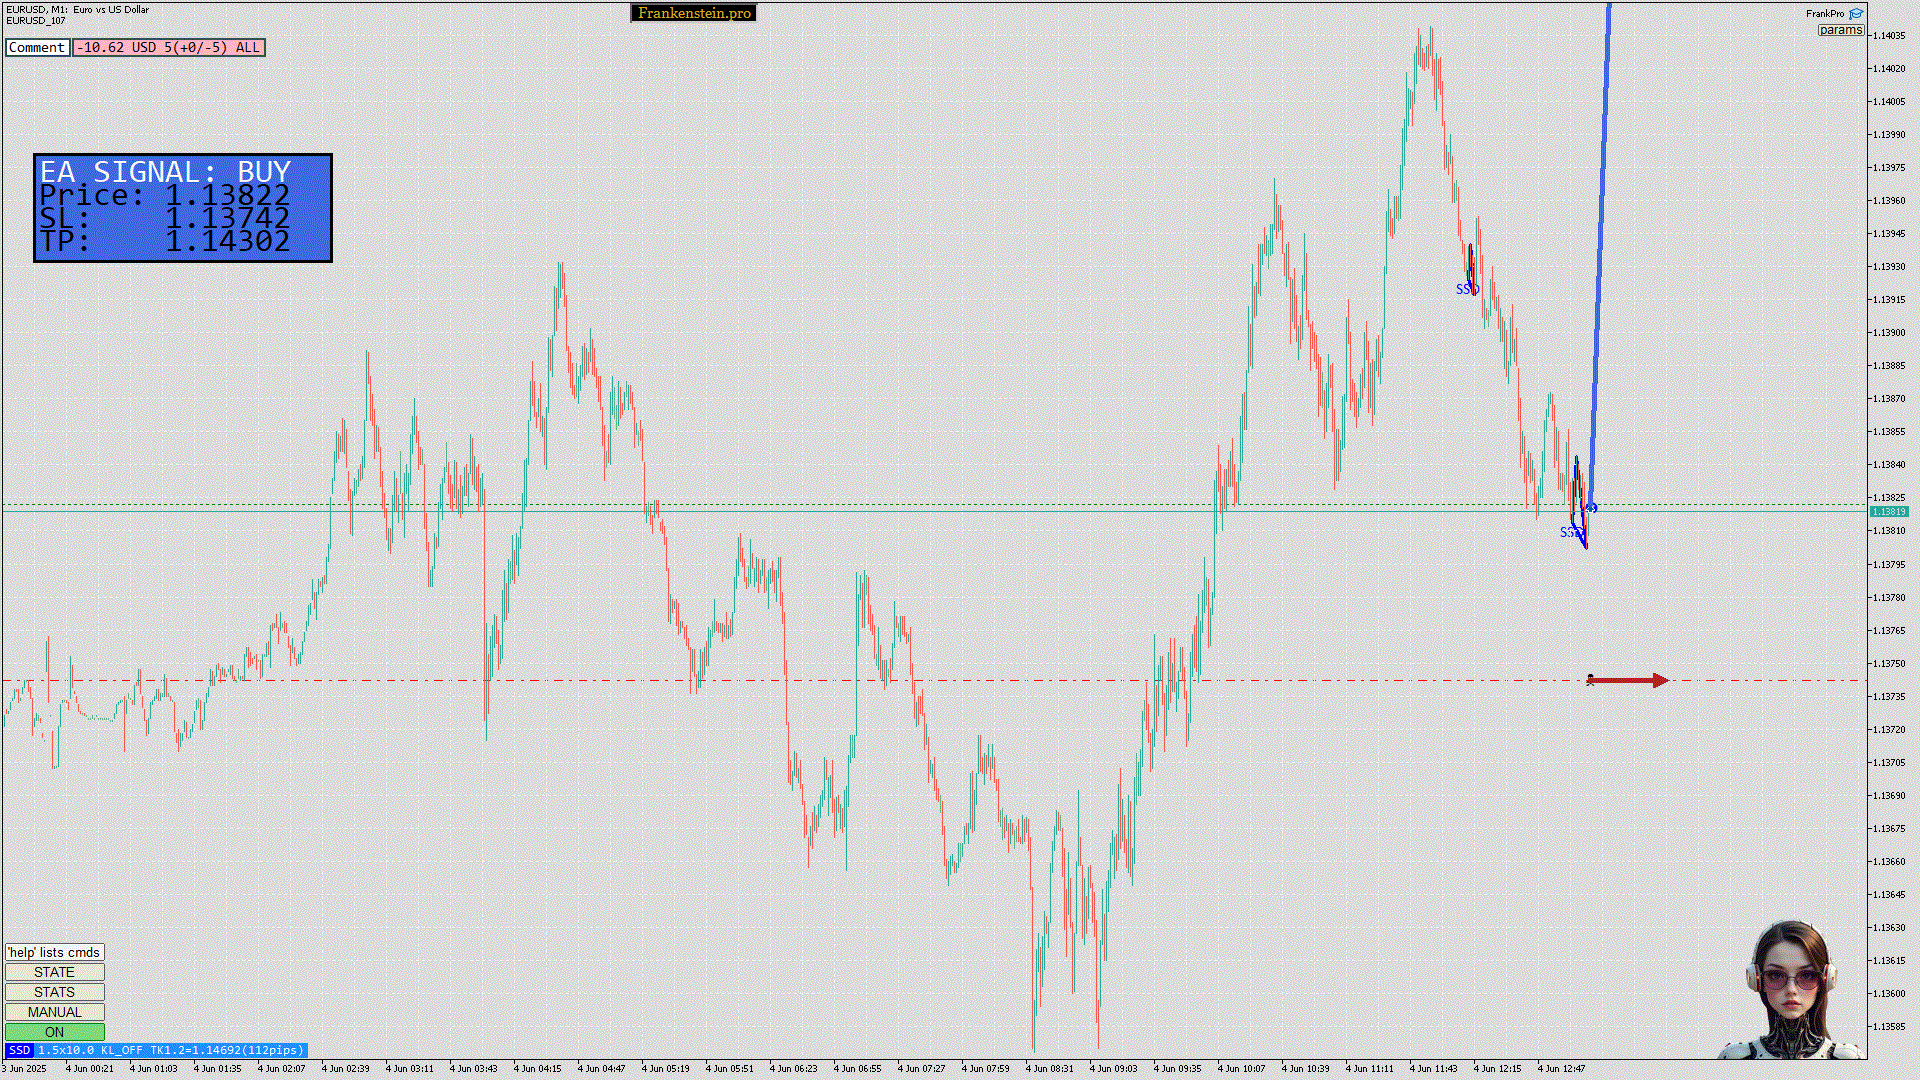1920x1080 pixels.
Task: Click the 'help' lists cmds command field
Action: [x=54, y=952]
